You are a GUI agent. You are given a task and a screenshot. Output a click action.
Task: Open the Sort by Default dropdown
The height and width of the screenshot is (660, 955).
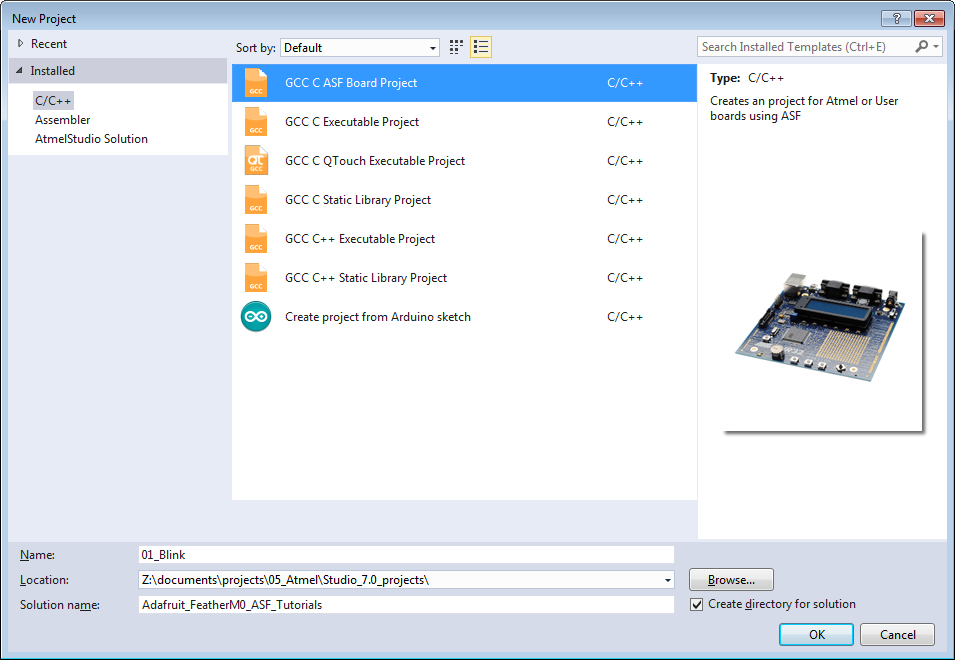(360, 47)
